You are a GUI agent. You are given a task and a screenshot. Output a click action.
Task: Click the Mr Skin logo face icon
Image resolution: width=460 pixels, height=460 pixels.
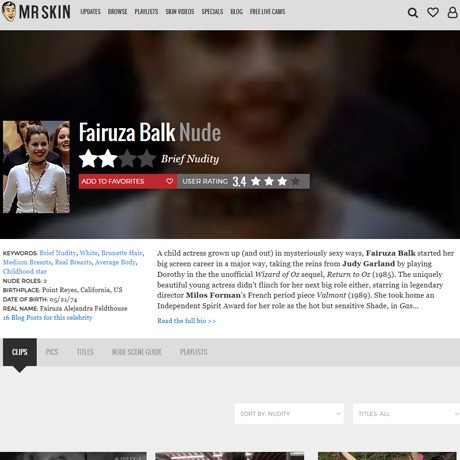[9, 12]
